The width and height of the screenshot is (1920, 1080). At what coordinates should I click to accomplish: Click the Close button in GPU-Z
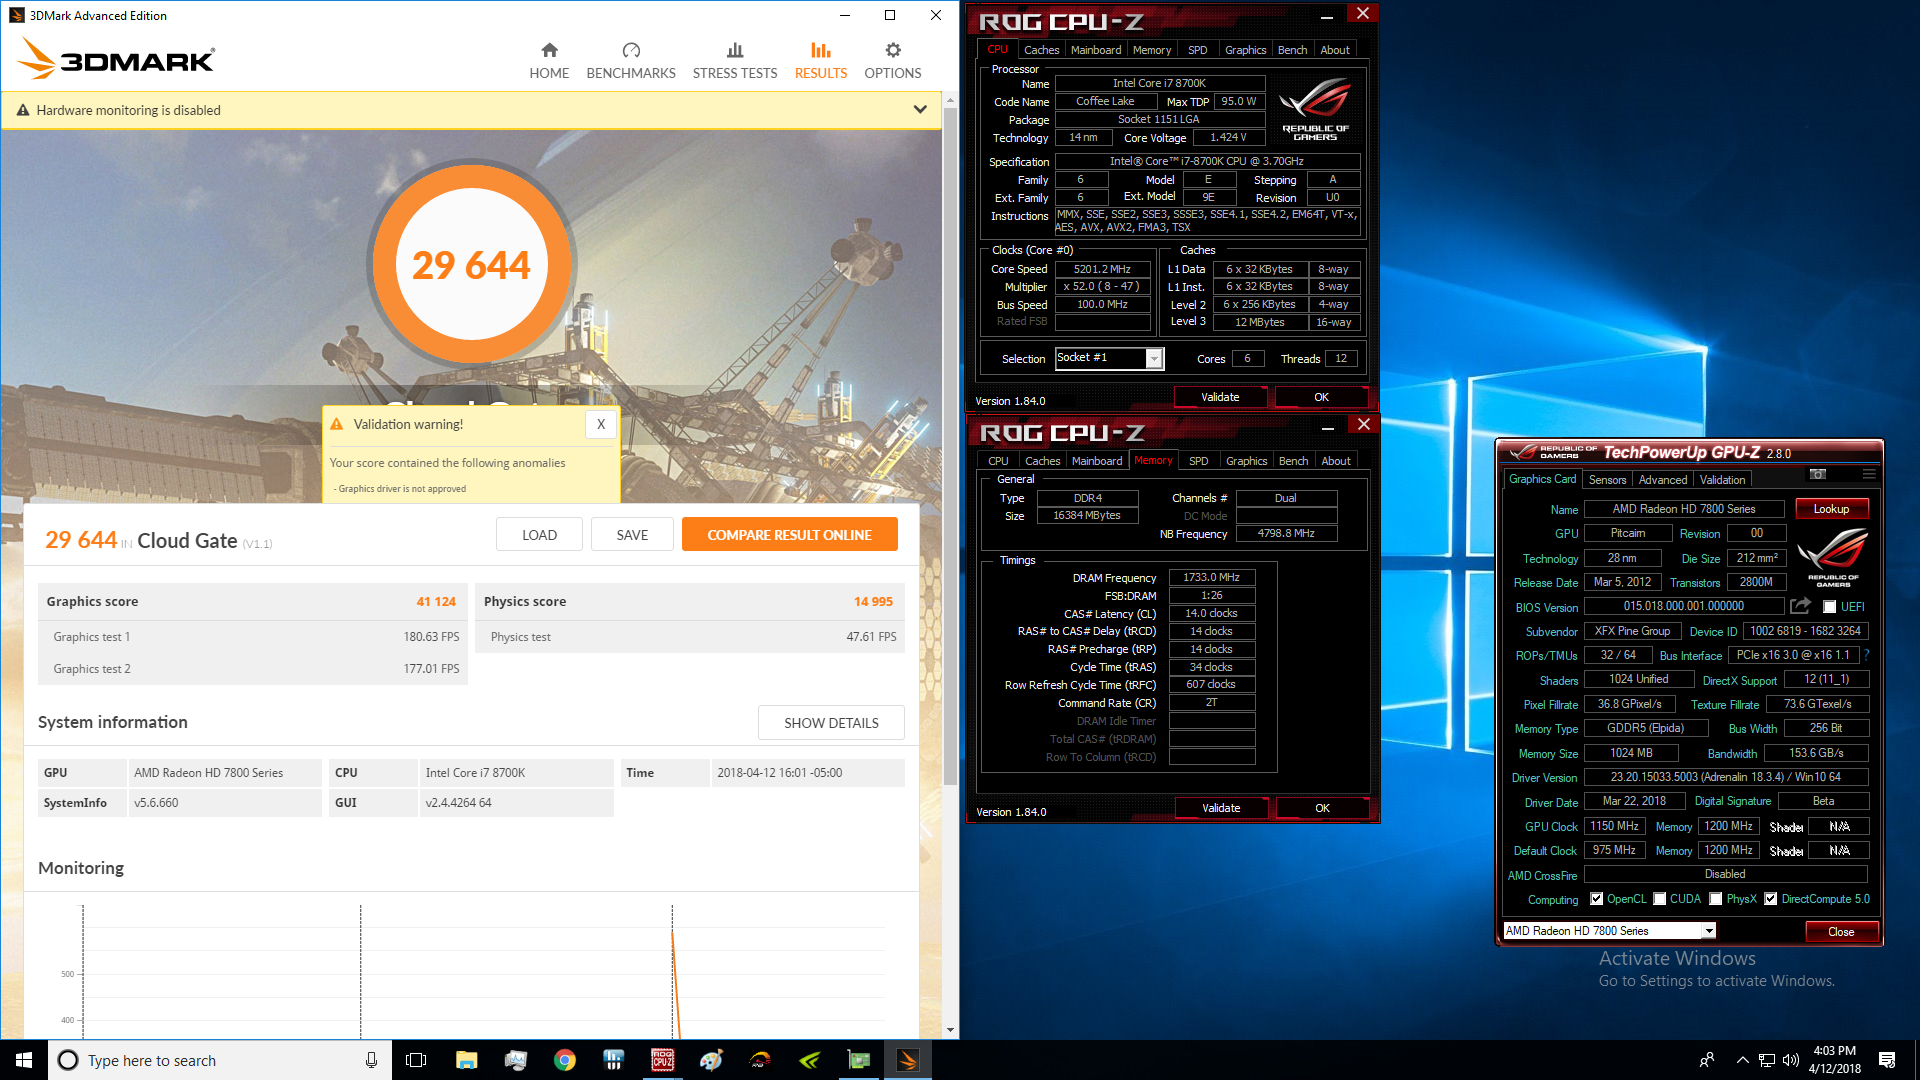point(1841,931)
